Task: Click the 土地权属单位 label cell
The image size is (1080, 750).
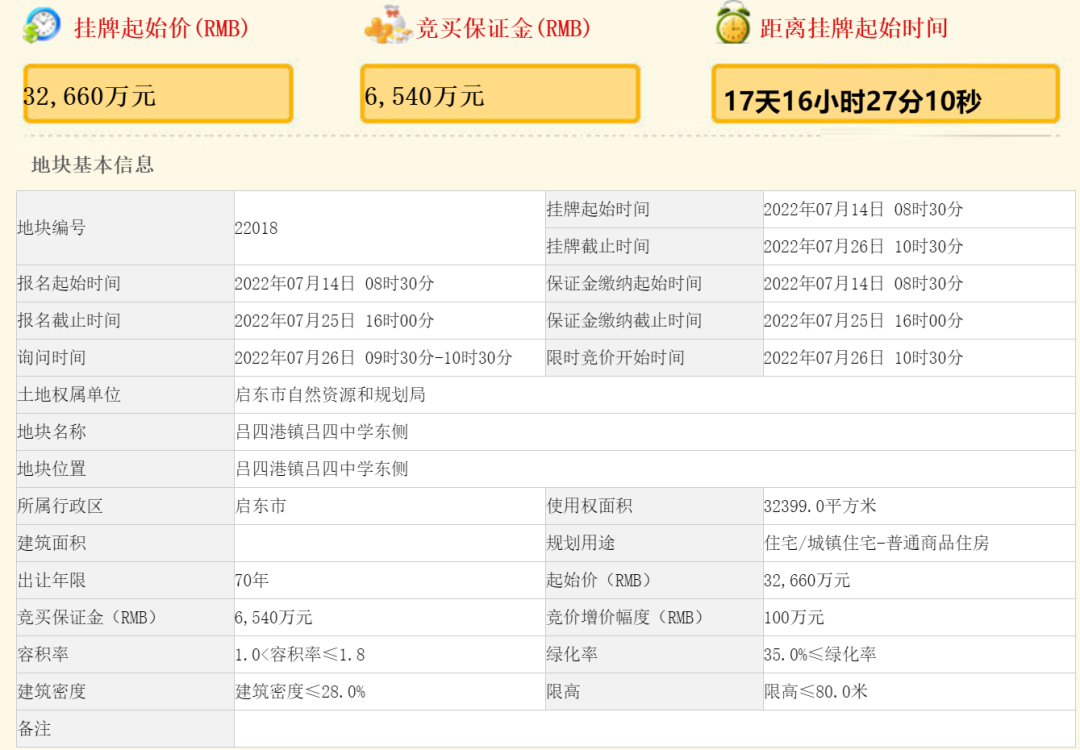Action: 125,395
